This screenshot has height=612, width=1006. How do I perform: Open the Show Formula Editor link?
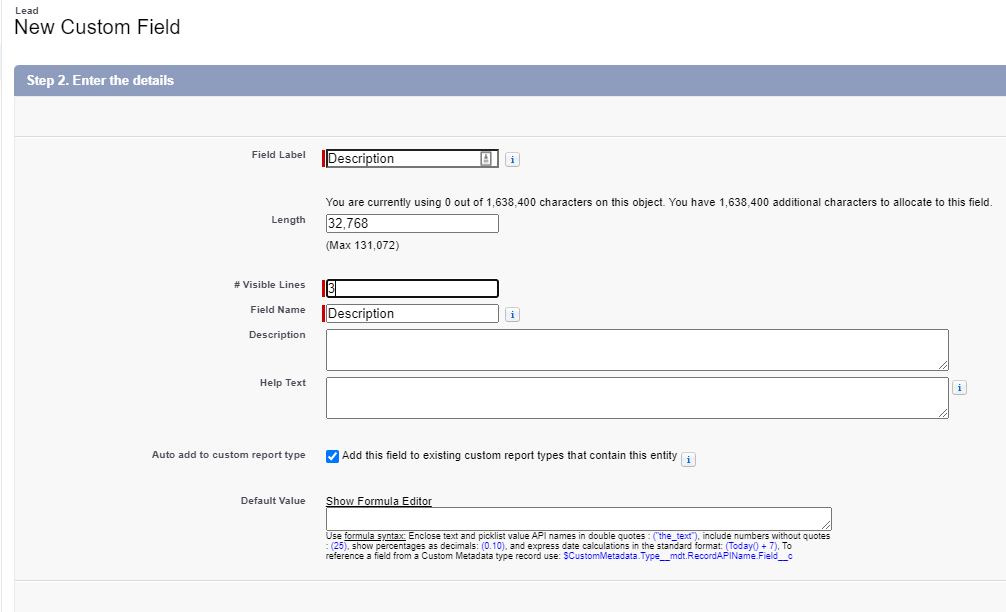pyautogui.click(x=378, y=500)
